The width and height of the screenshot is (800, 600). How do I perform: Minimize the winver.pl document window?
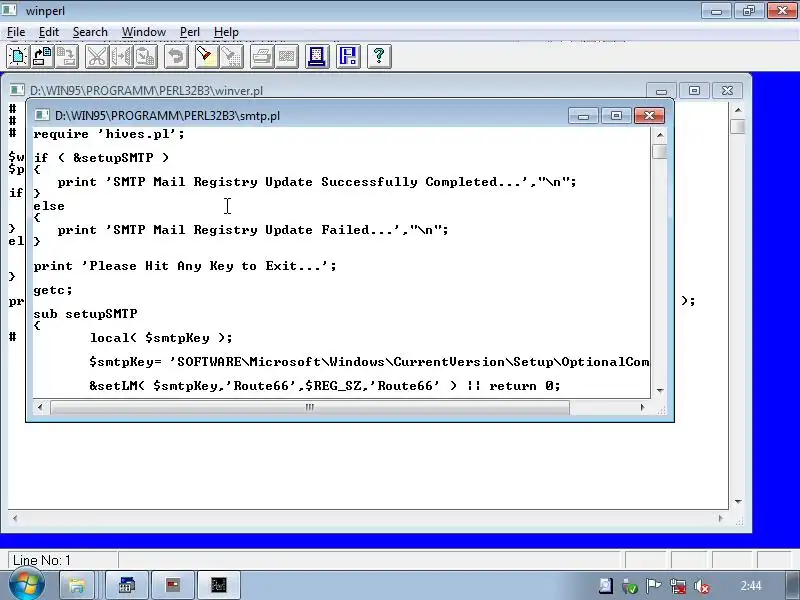click(661, 90)
